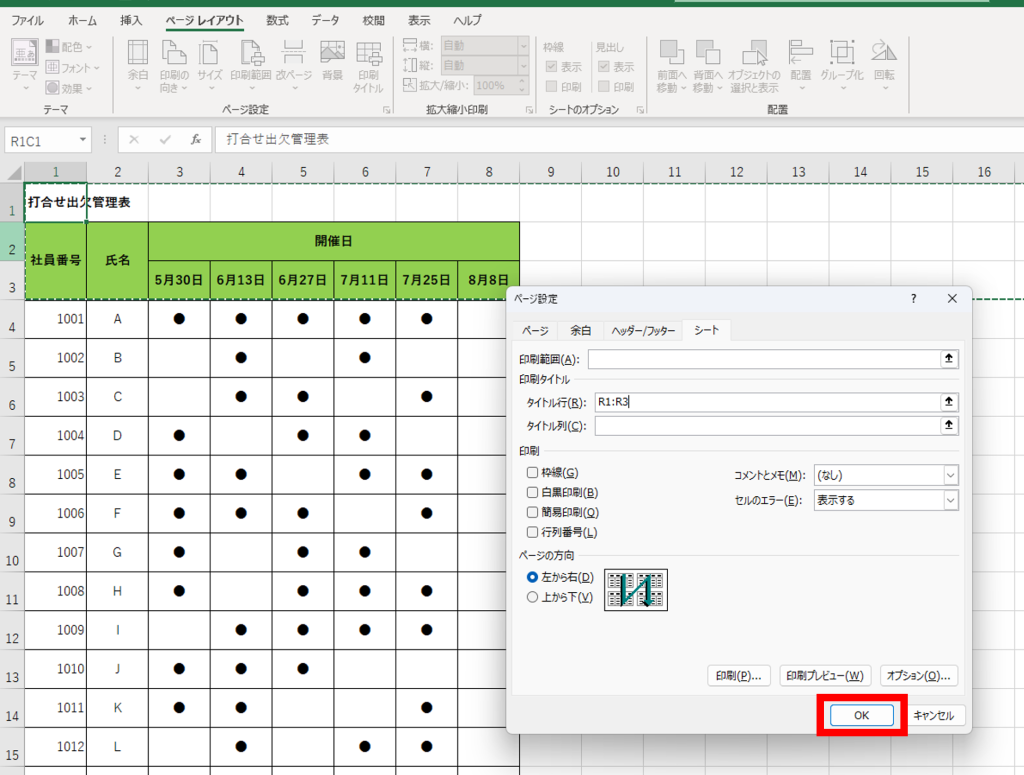Open the 効果 theme effects menu
1024x775 pixels.
[x=69, y=87]
